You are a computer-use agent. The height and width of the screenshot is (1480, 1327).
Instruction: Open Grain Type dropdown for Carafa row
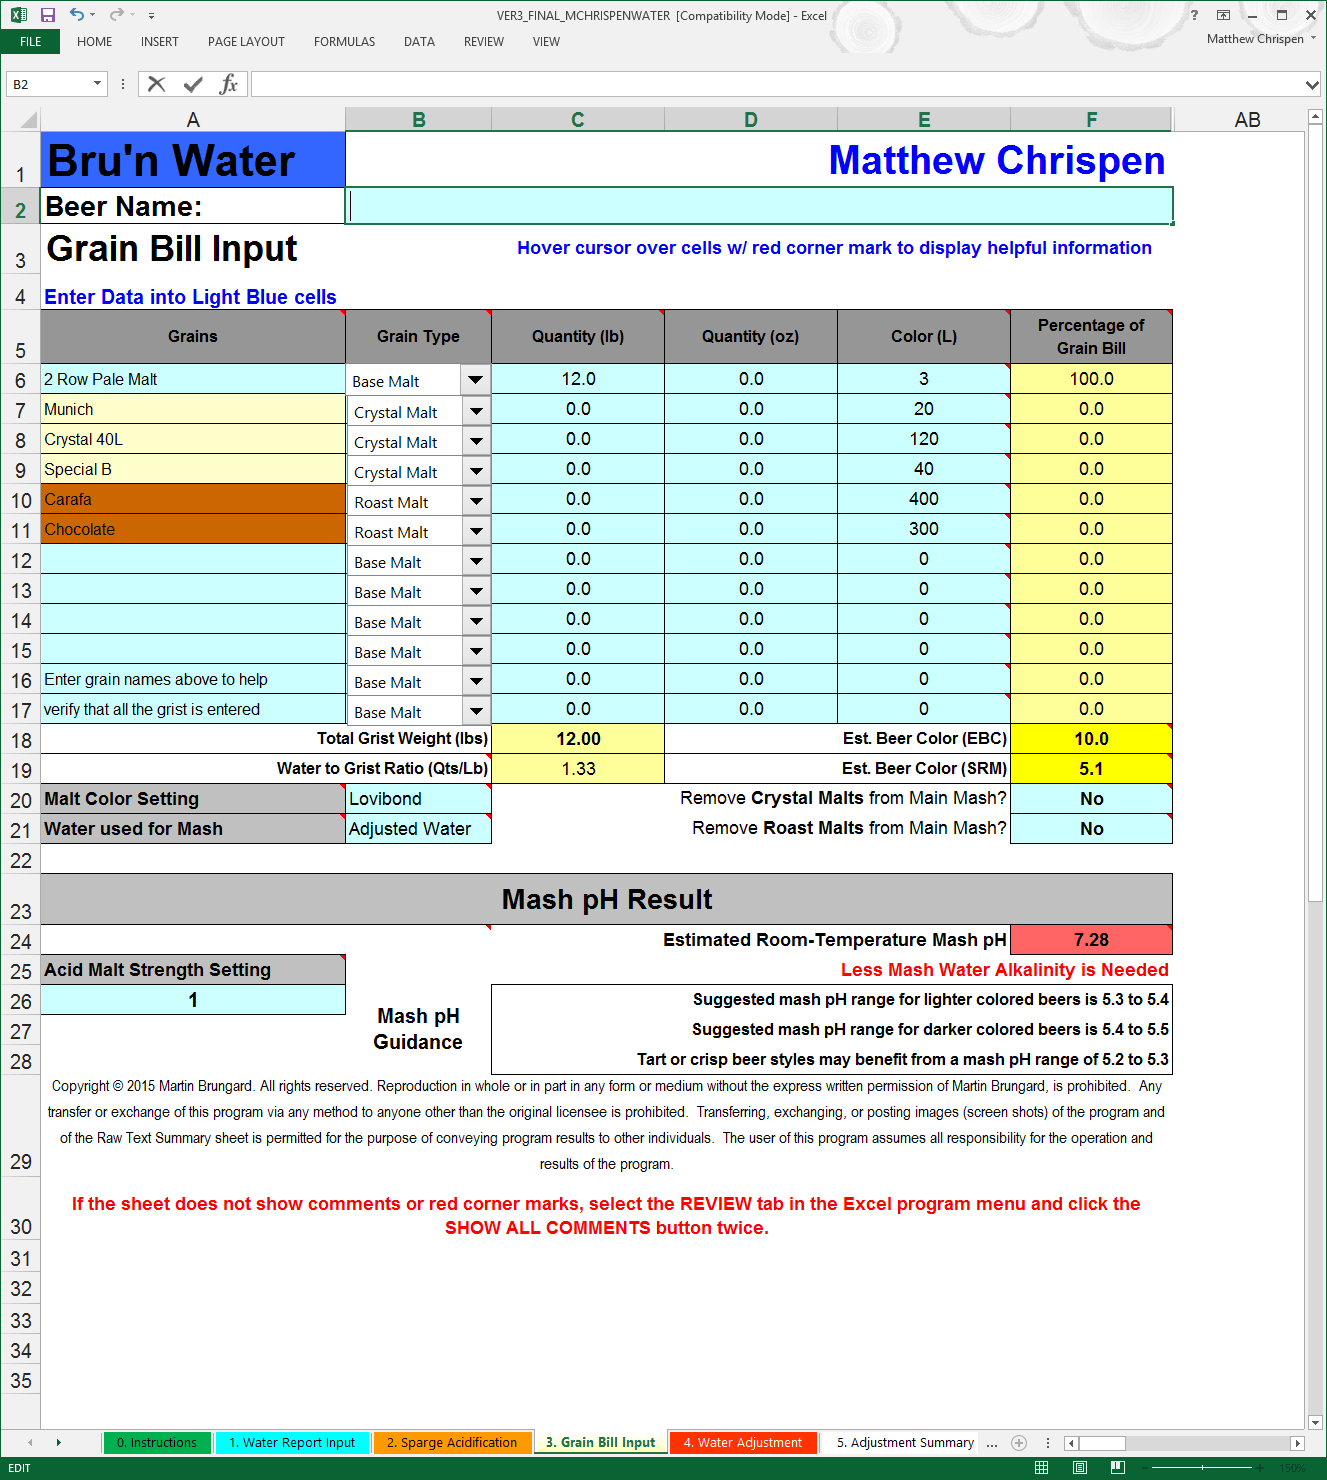[476, 500]
